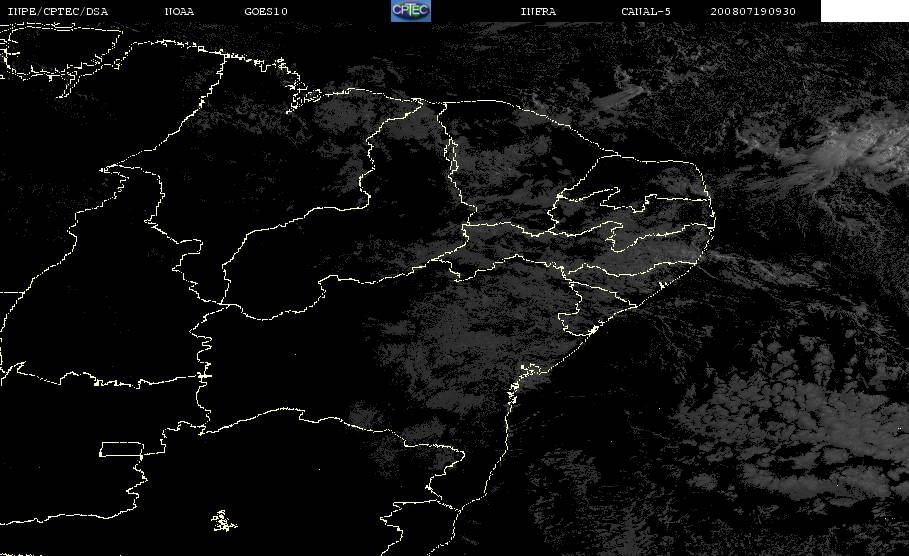Click the streaky cloud band north of Ceará
The image size is (909, 556).
click(x=617, y=97)
